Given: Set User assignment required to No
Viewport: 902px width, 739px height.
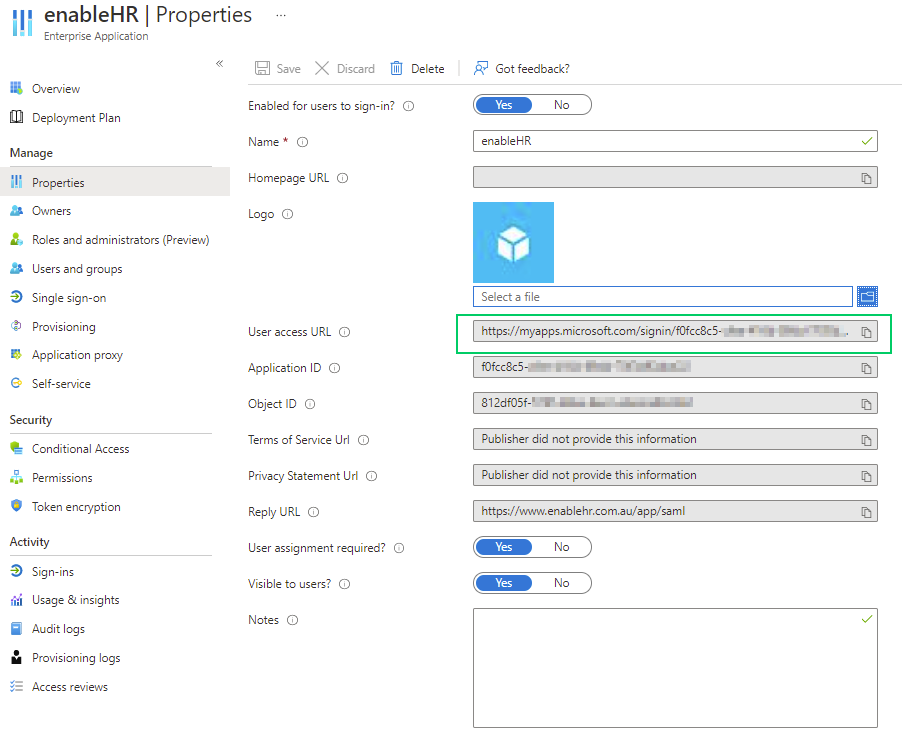Looking at the screenshot, I should pos(561,547).
